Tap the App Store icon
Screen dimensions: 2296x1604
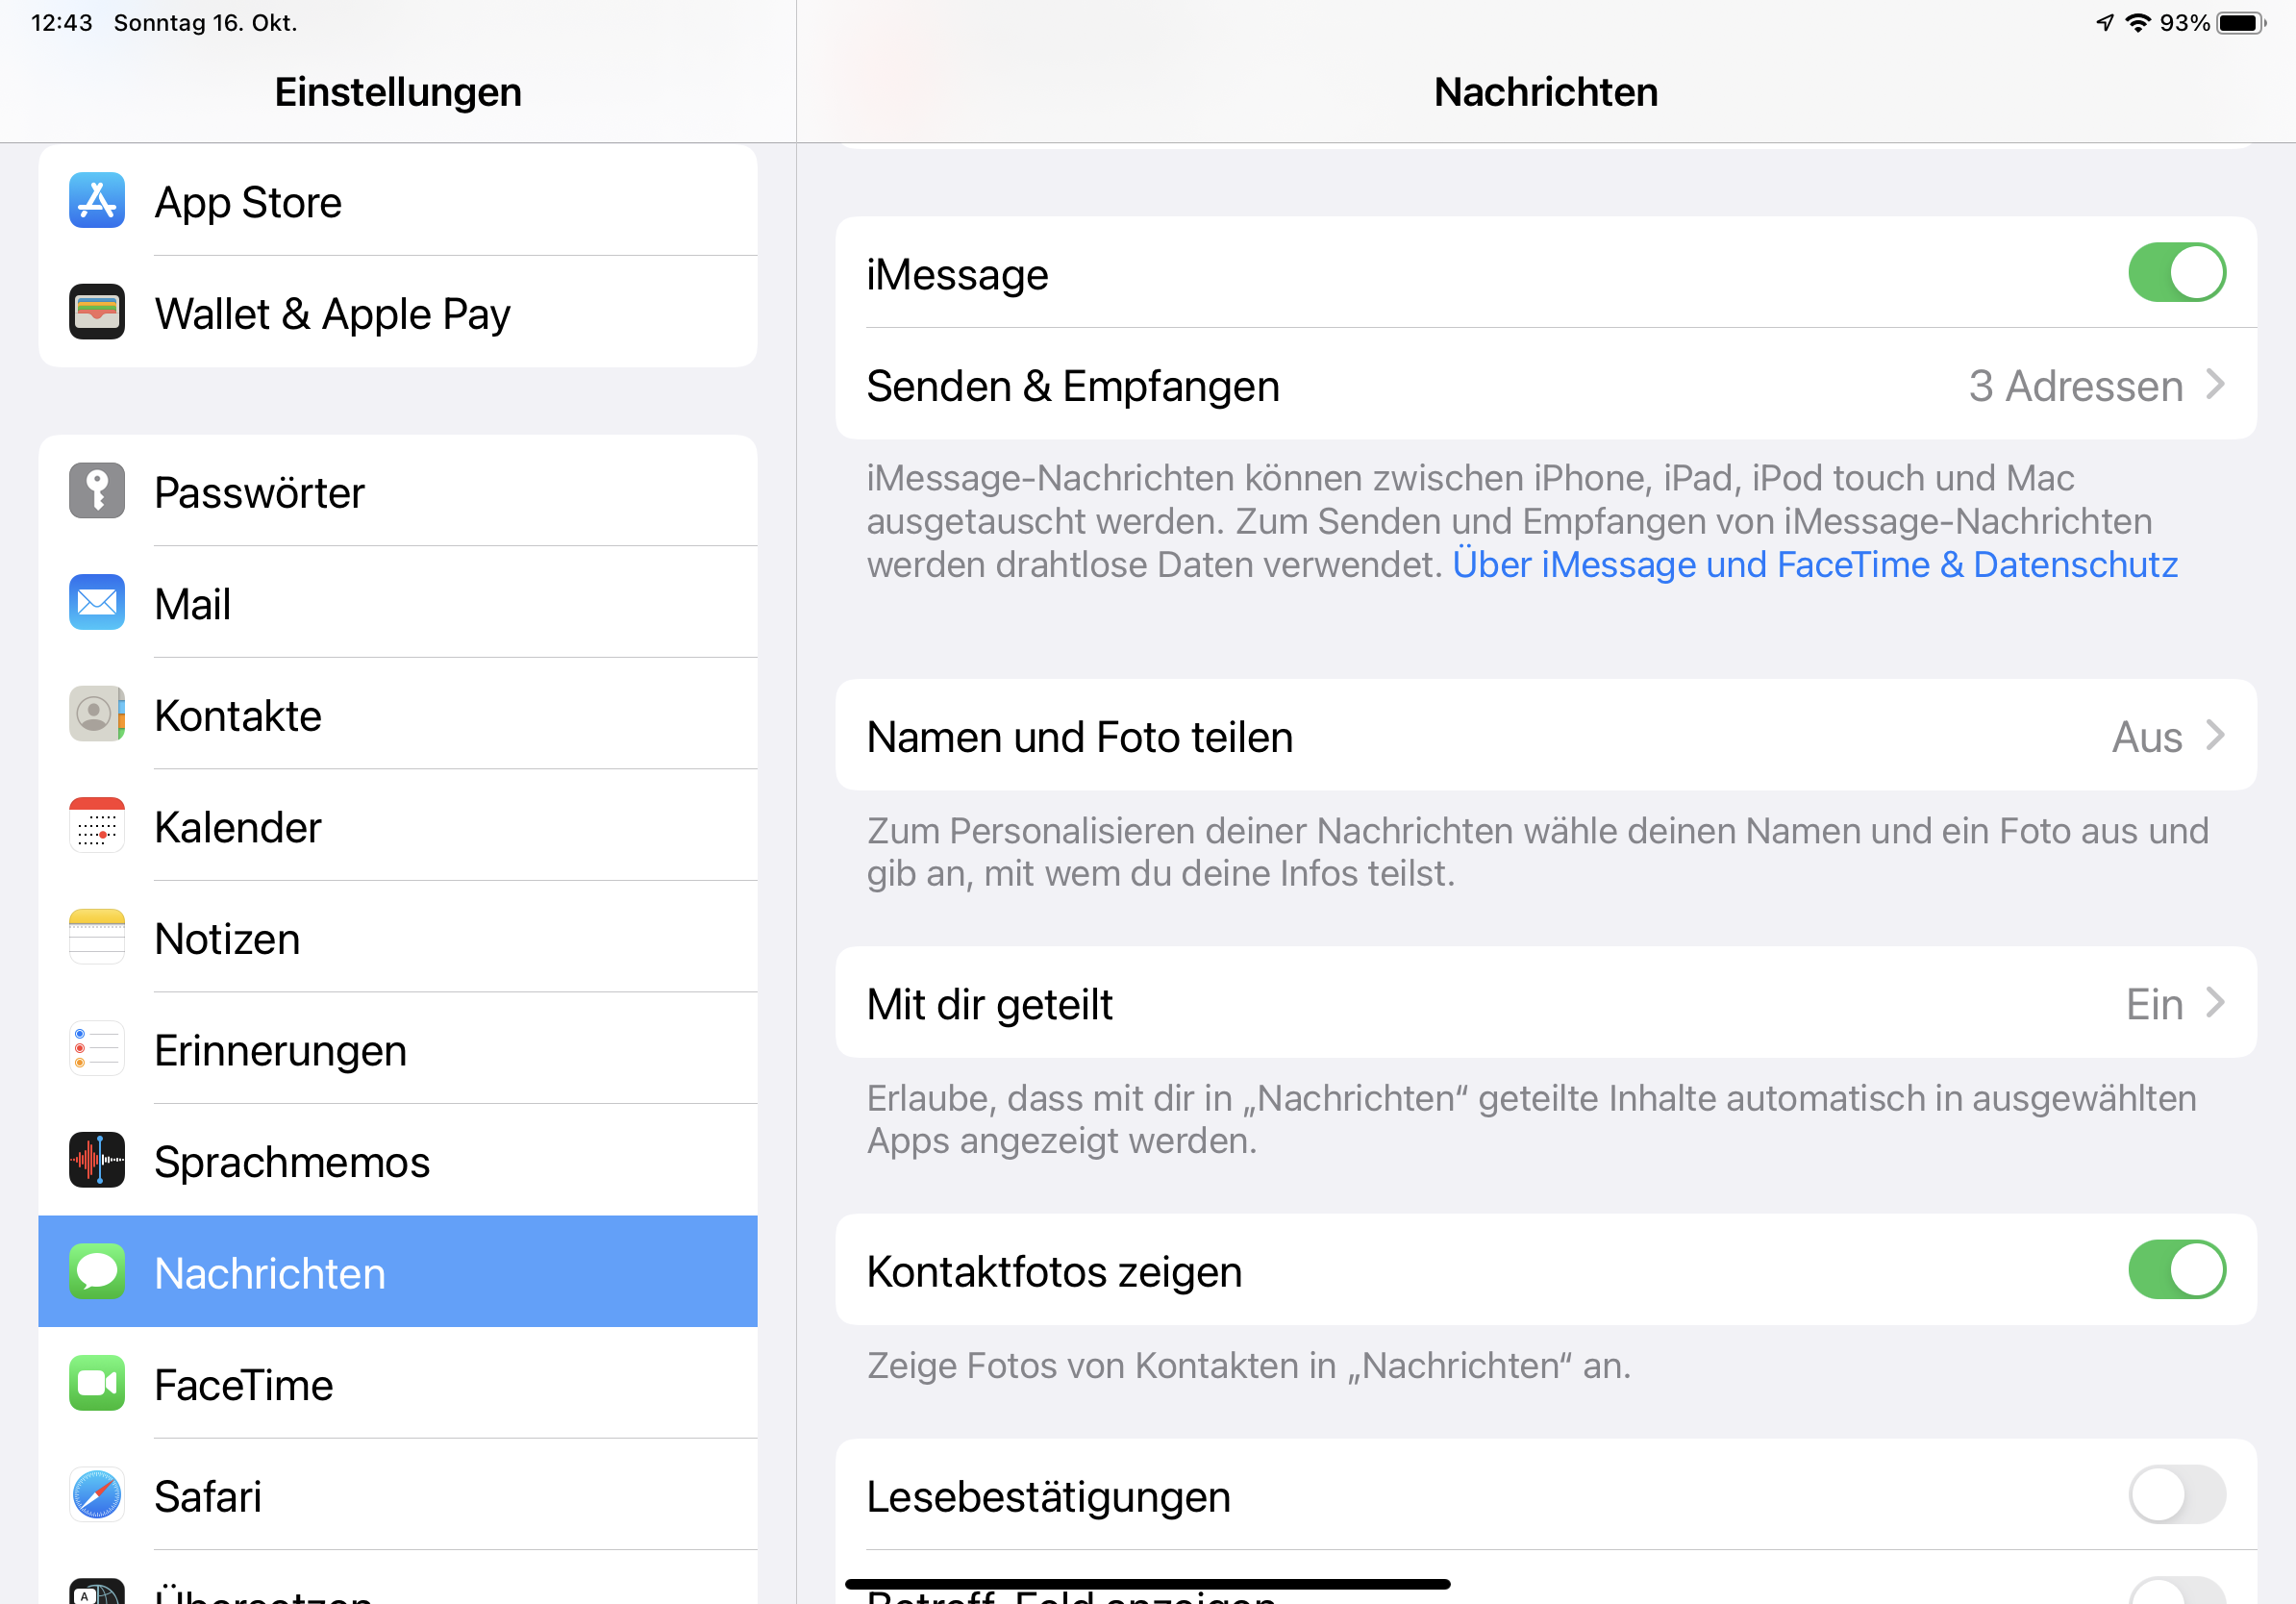click(97, 201)
